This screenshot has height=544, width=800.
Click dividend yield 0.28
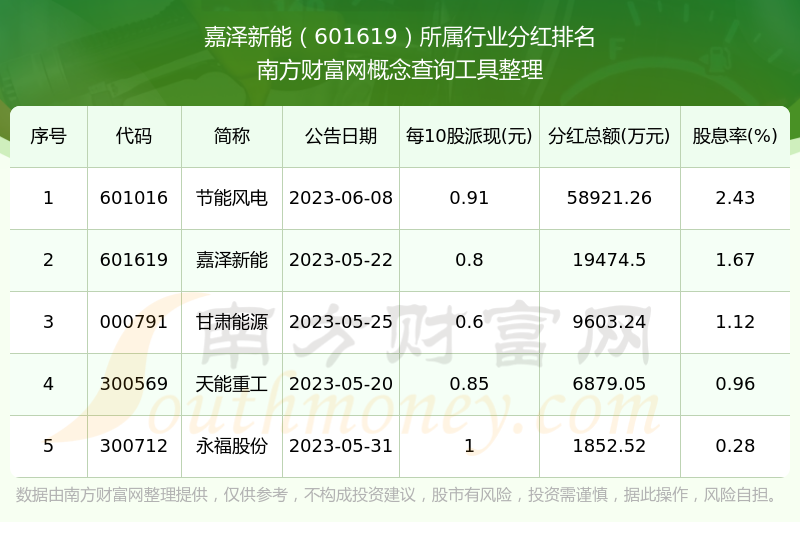coord(735,446)
